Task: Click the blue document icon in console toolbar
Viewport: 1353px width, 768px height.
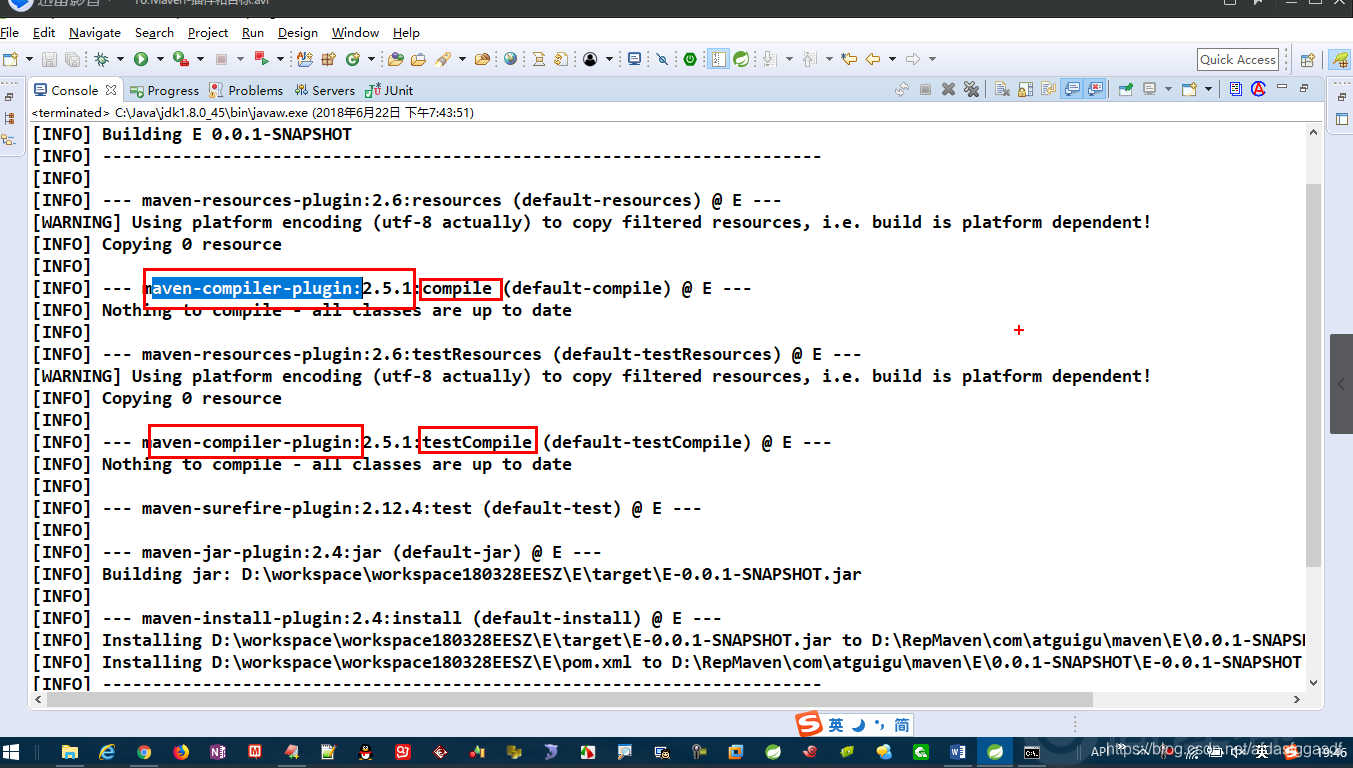Action: click(1236, 89)
